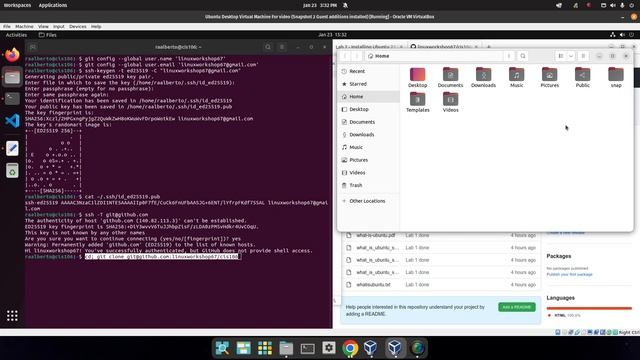Click Publish your first package link

(569, 274)
